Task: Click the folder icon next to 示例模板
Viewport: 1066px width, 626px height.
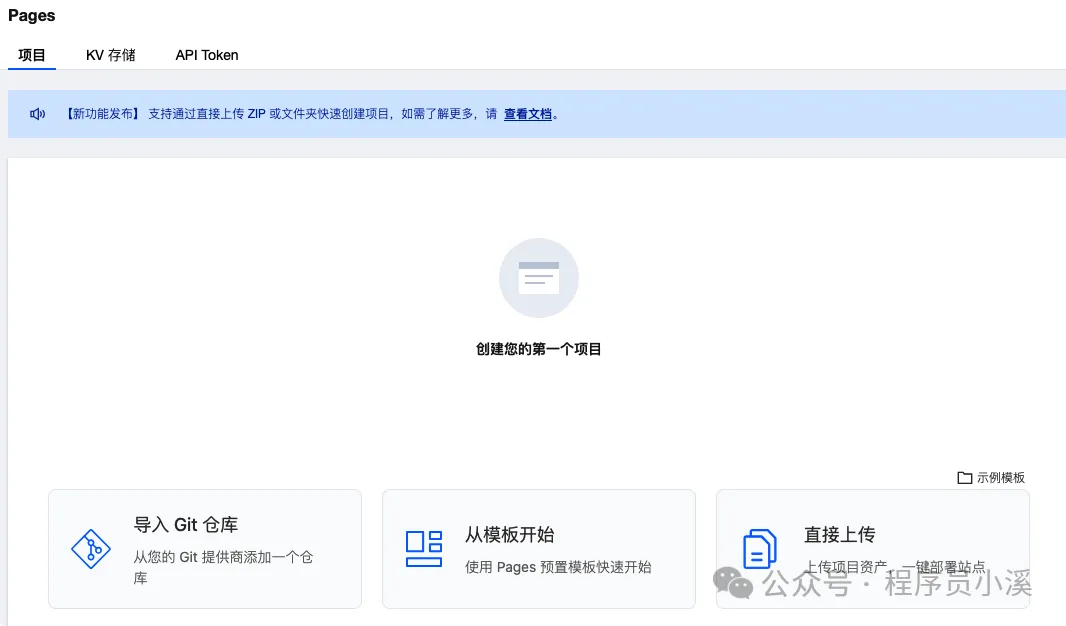Action: pyautogui.click(x=964, y=477)
